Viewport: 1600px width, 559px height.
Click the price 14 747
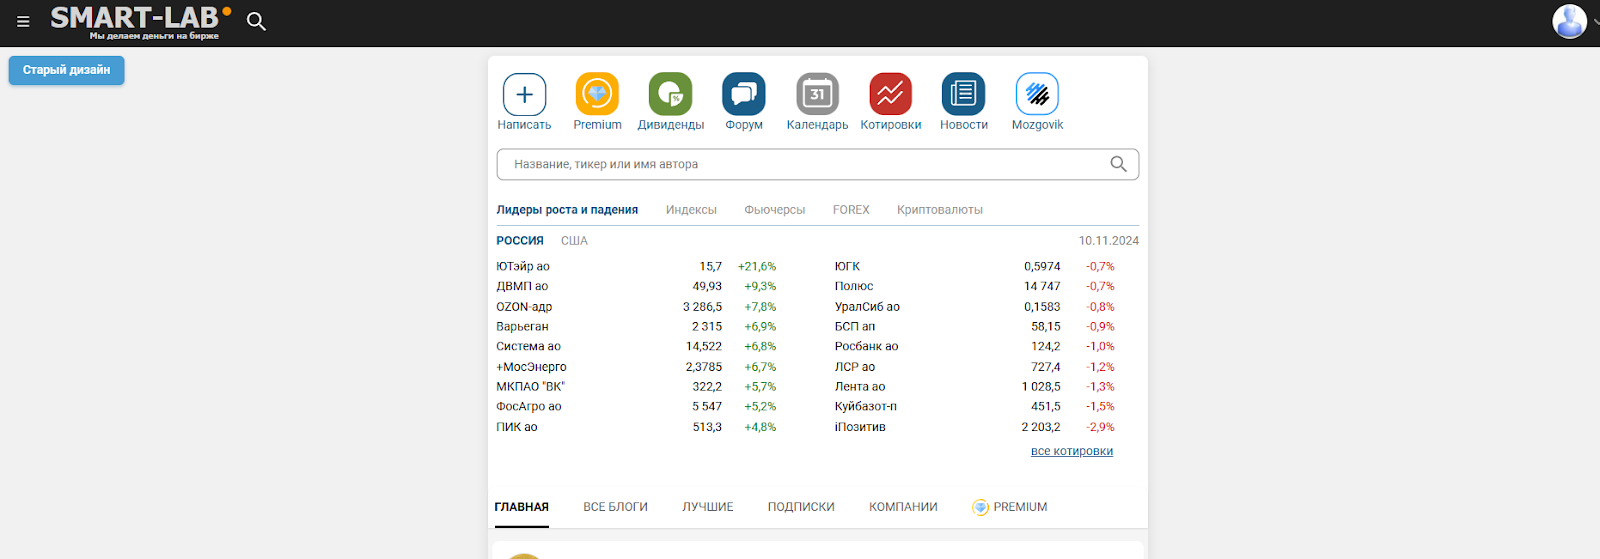click(x=1042, y=287)
